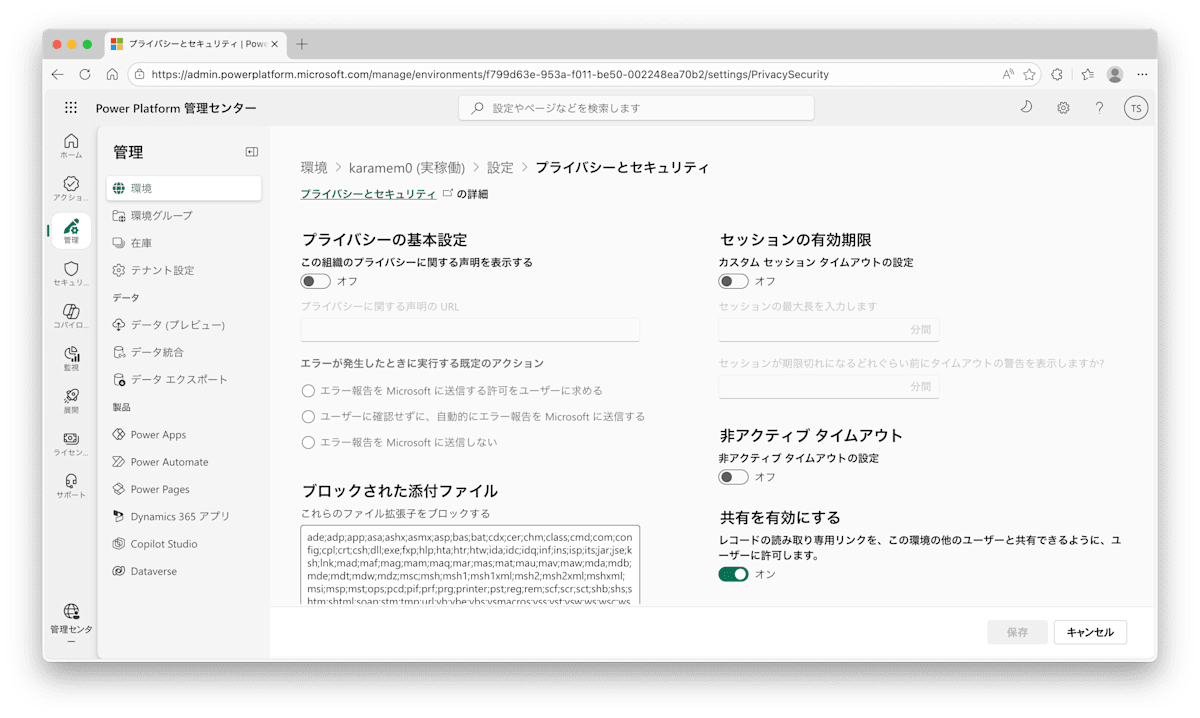The height and width of the screenshot is (718, 1200).
Task: Add page to favorites star
Action: (x=1028, y=74)
